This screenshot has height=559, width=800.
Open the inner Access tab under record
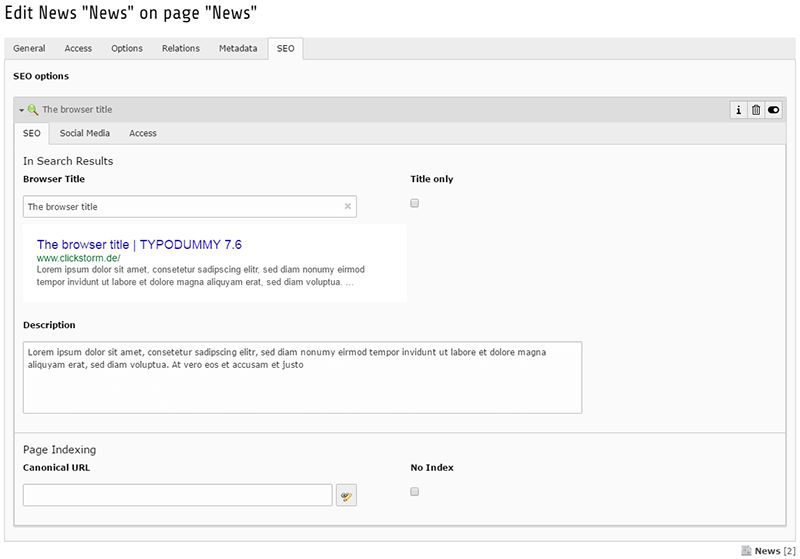[143, 133]
